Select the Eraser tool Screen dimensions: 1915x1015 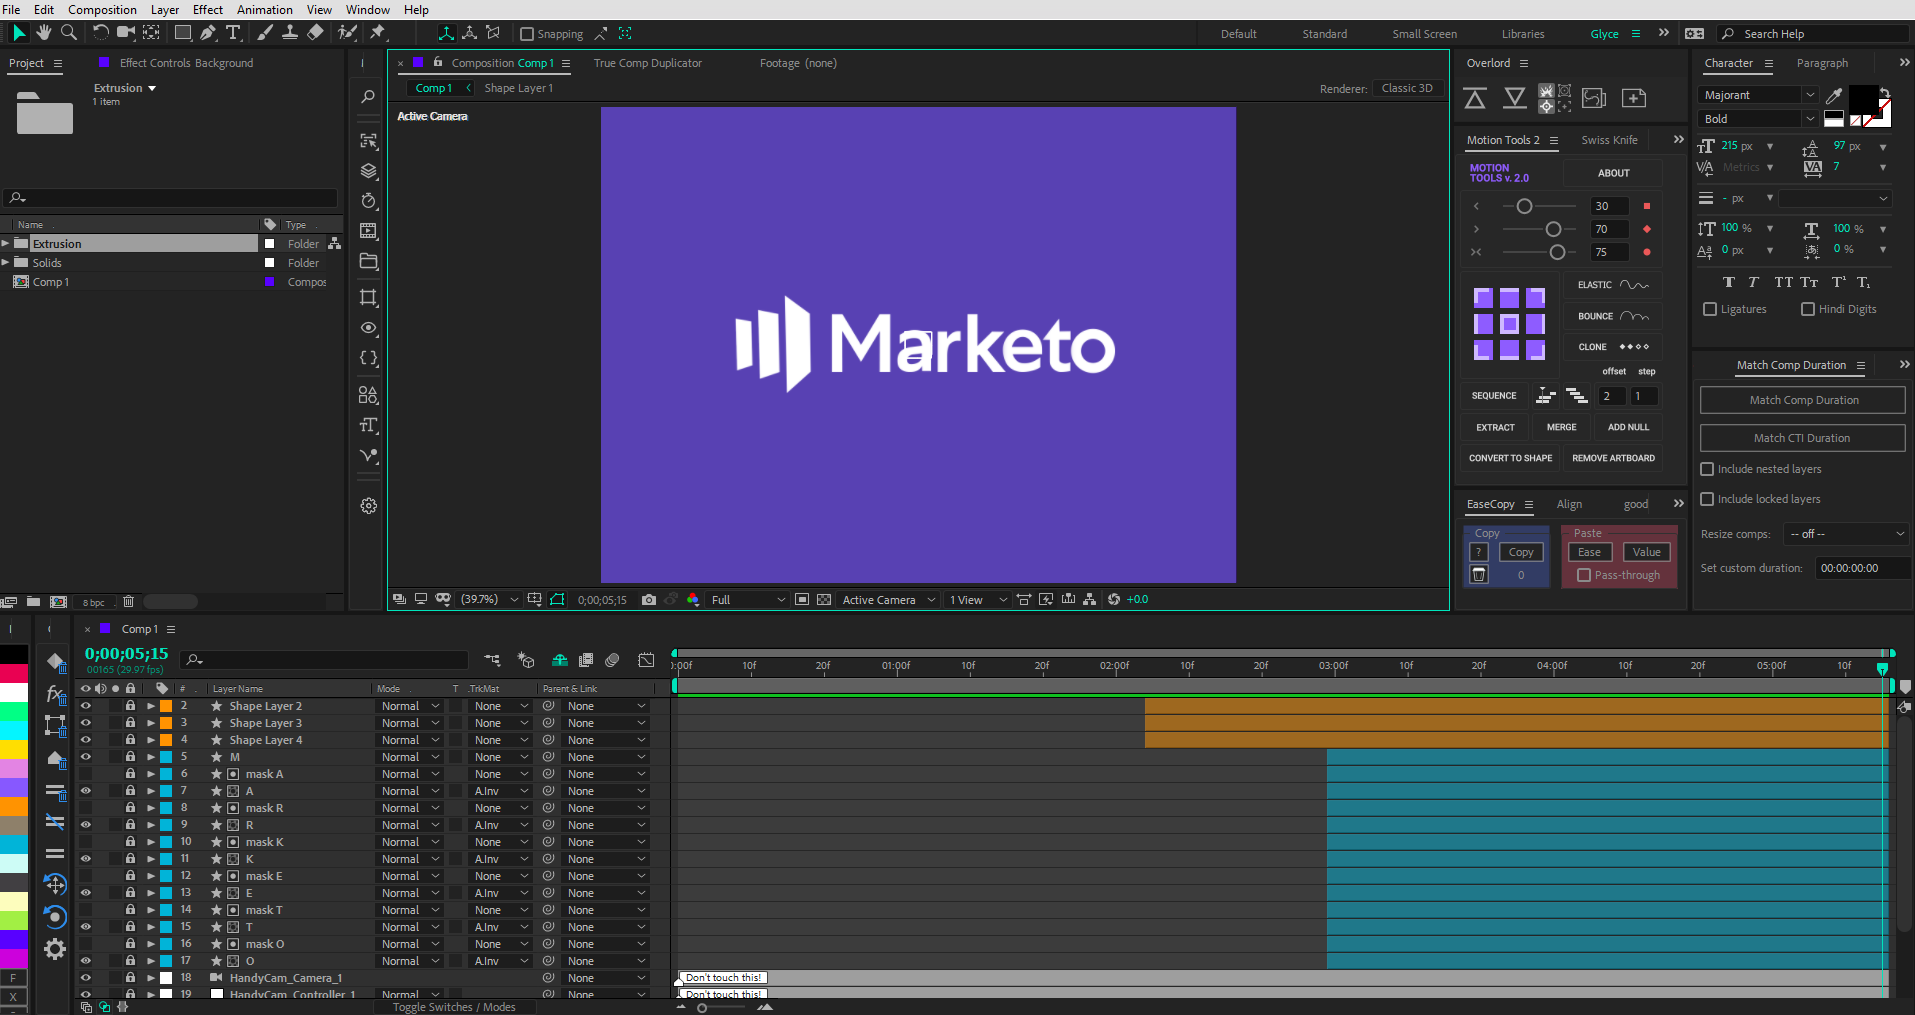315,33
